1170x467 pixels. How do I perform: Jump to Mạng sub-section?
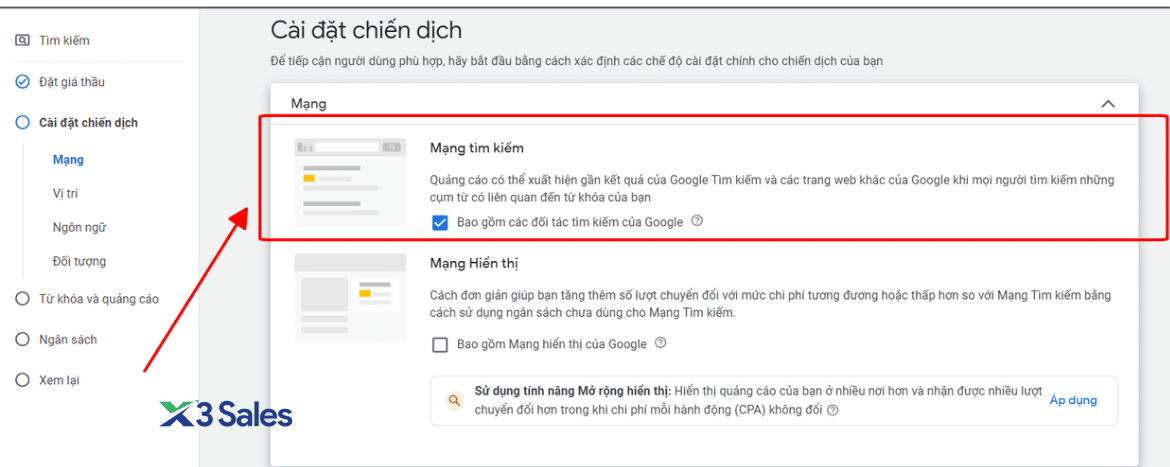tap(68, 160)
